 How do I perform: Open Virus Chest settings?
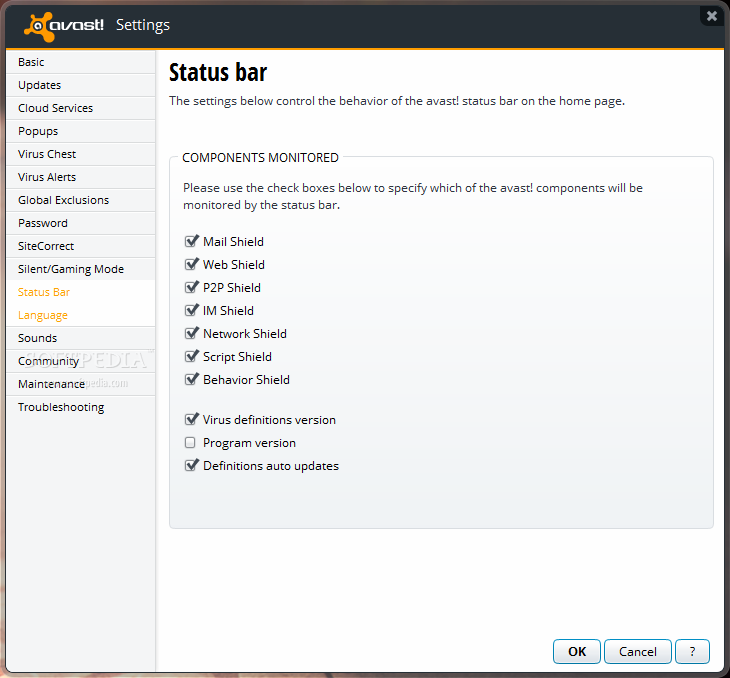(81, 154)
